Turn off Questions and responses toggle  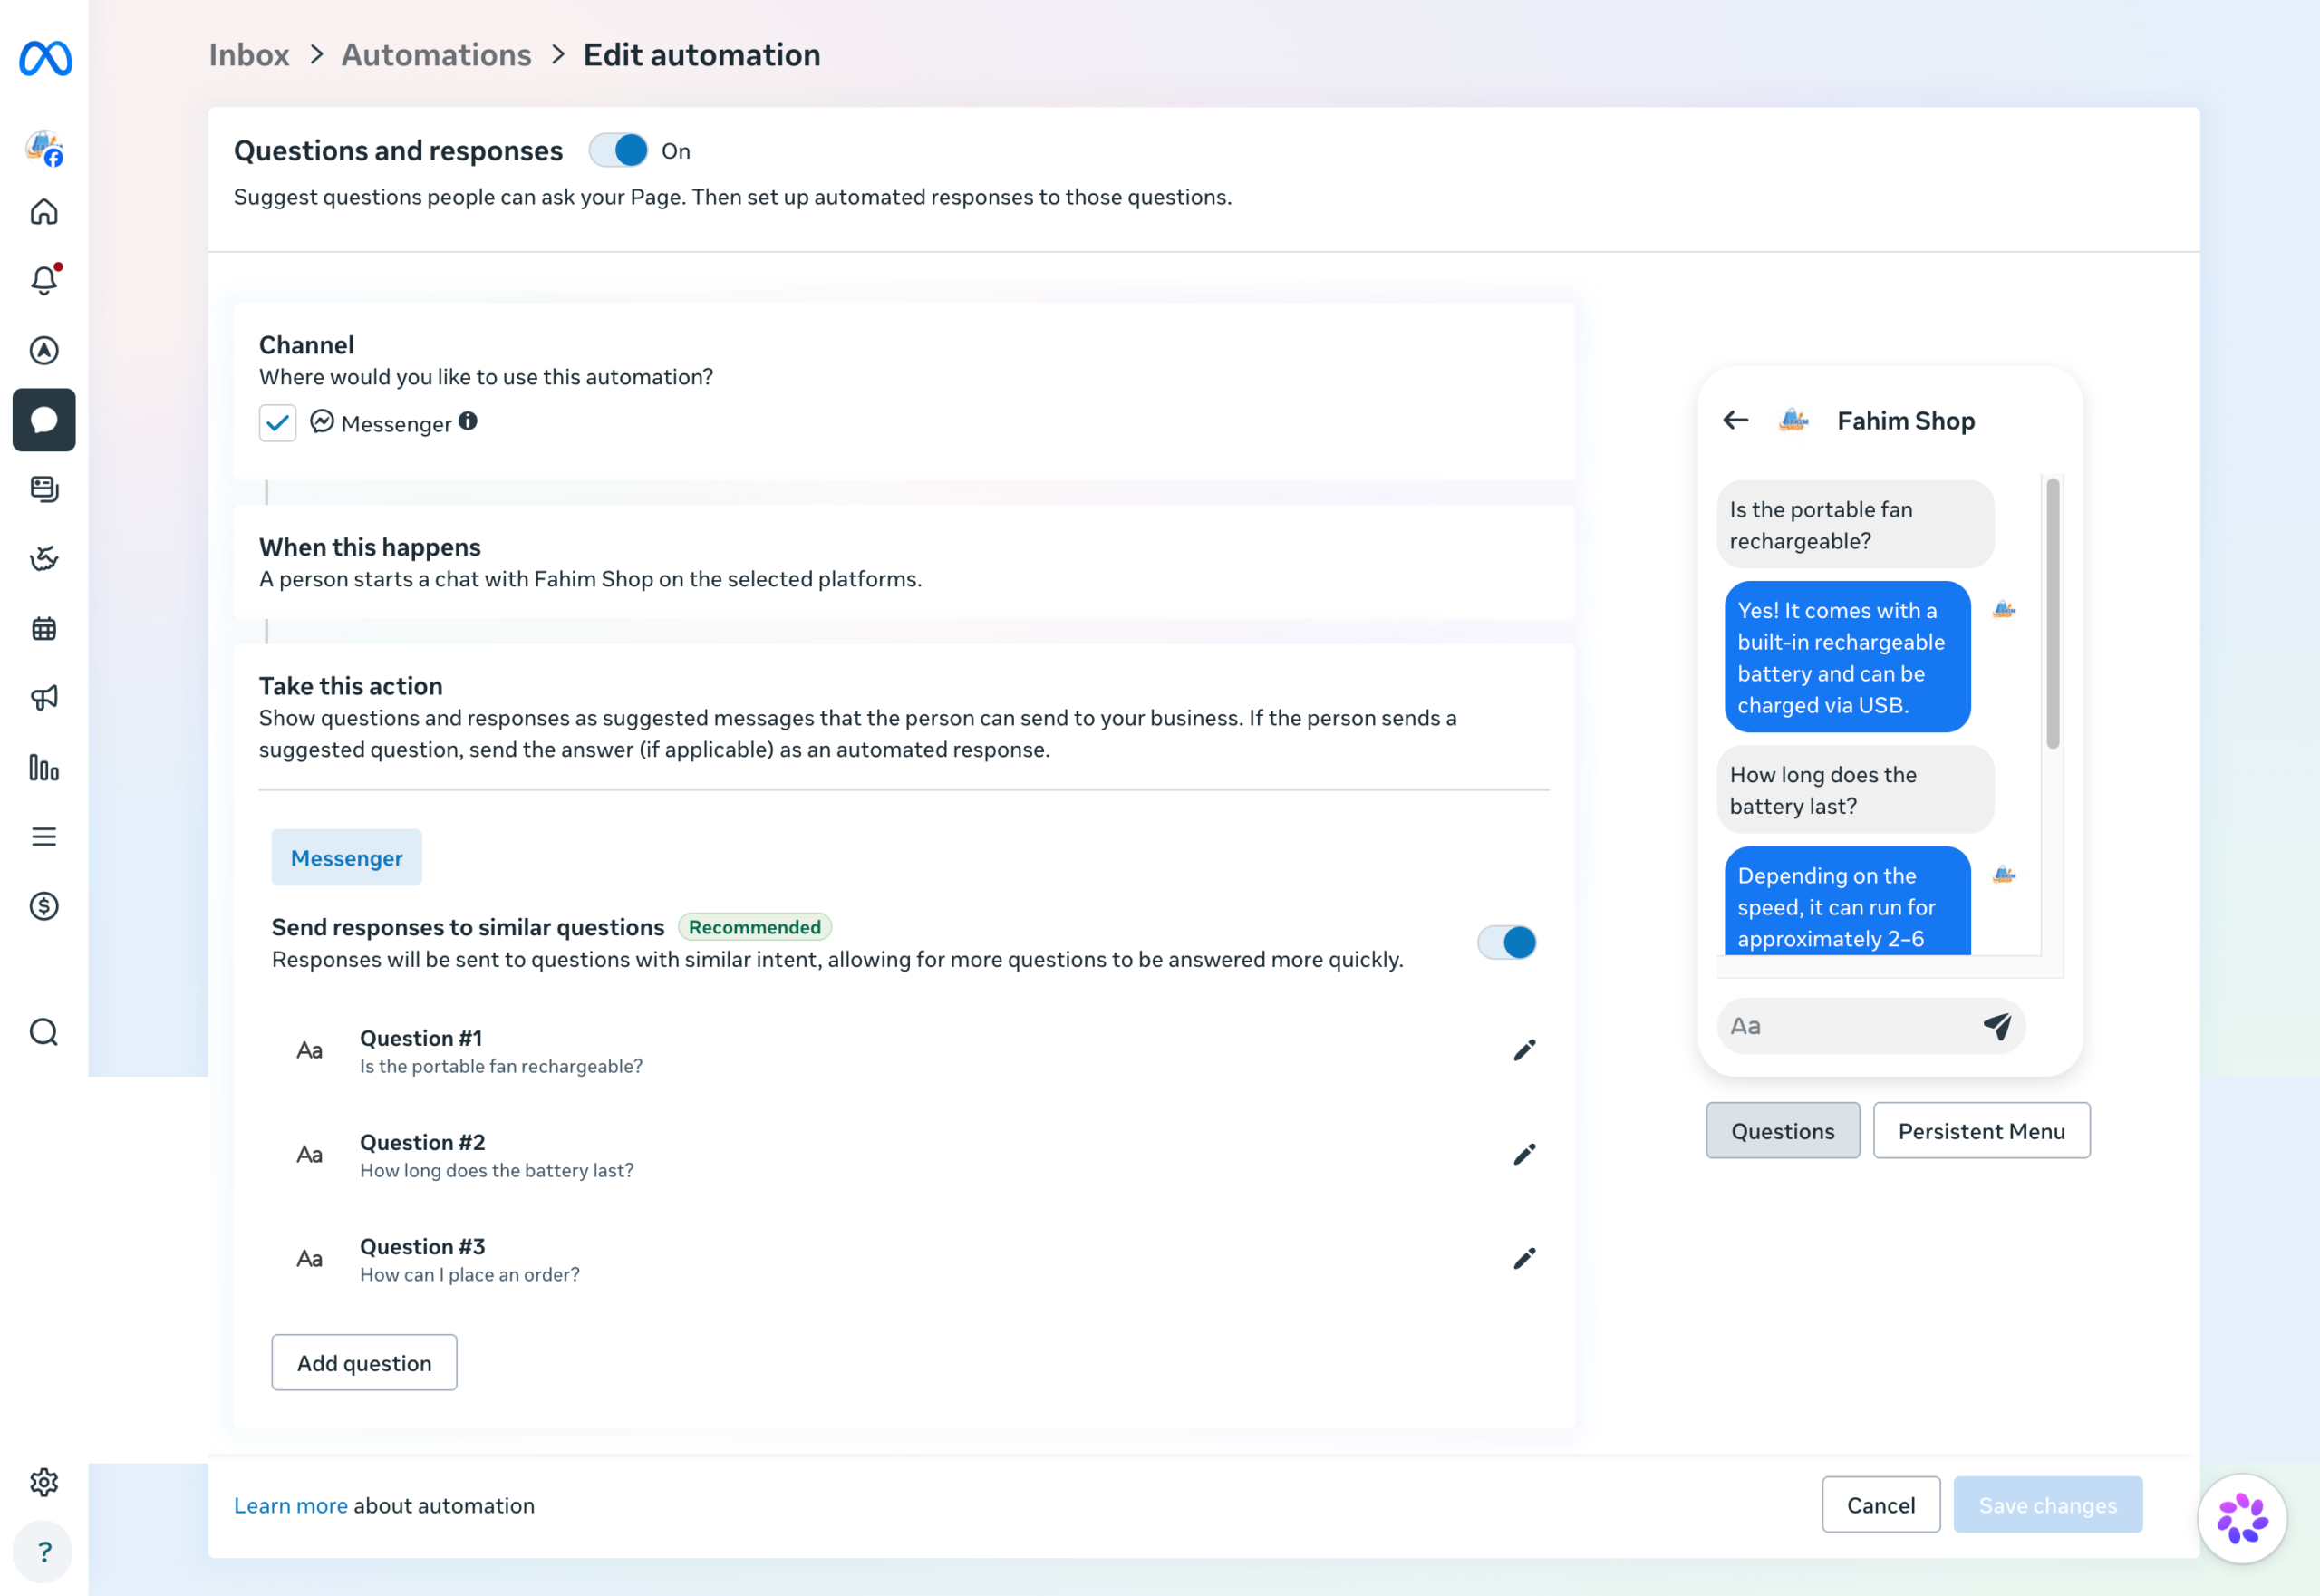click(x=618, y=150)
